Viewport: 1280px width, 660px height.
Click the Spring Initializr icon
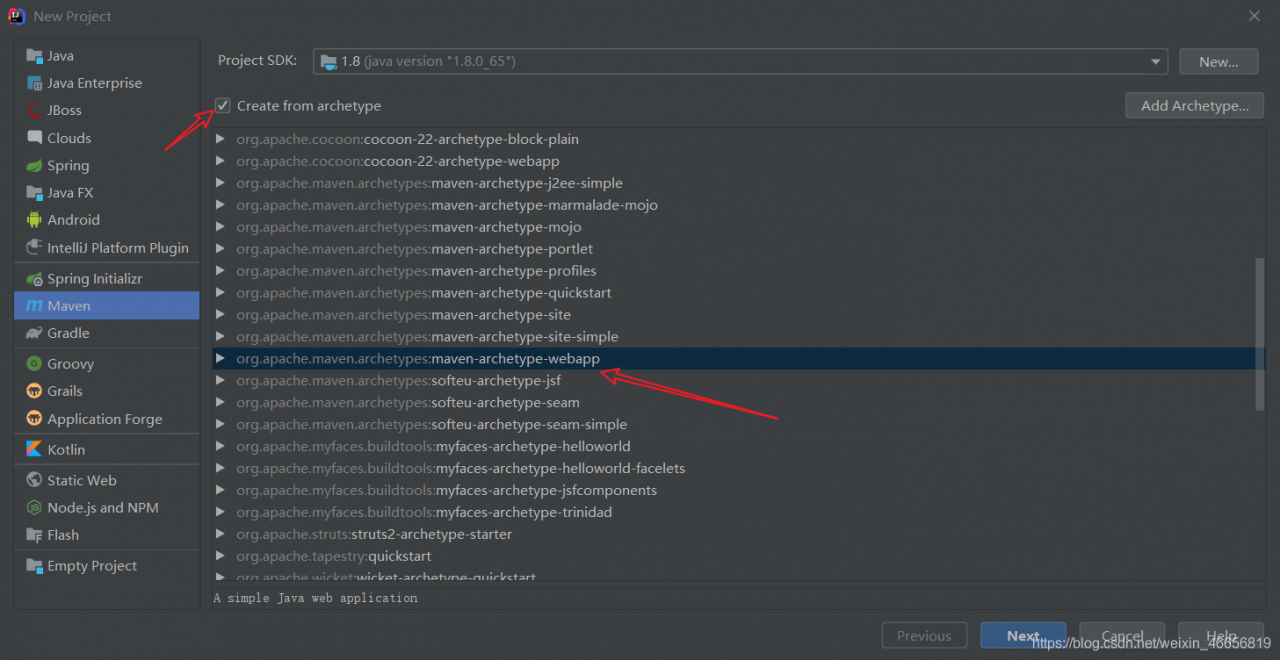[34, 279]
